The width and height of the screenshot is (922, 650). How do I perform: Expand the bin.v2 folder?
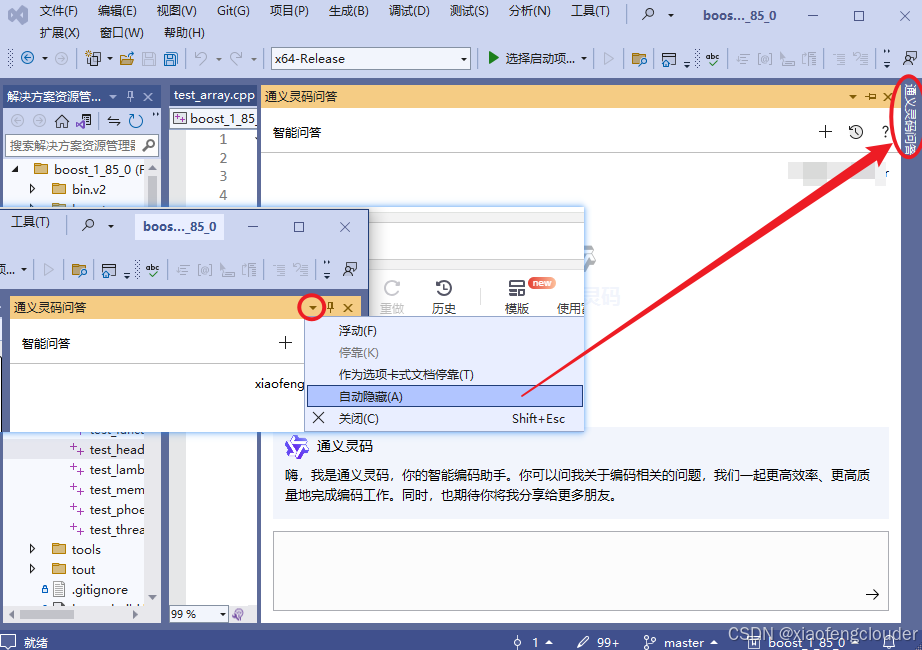click(32, 189)
